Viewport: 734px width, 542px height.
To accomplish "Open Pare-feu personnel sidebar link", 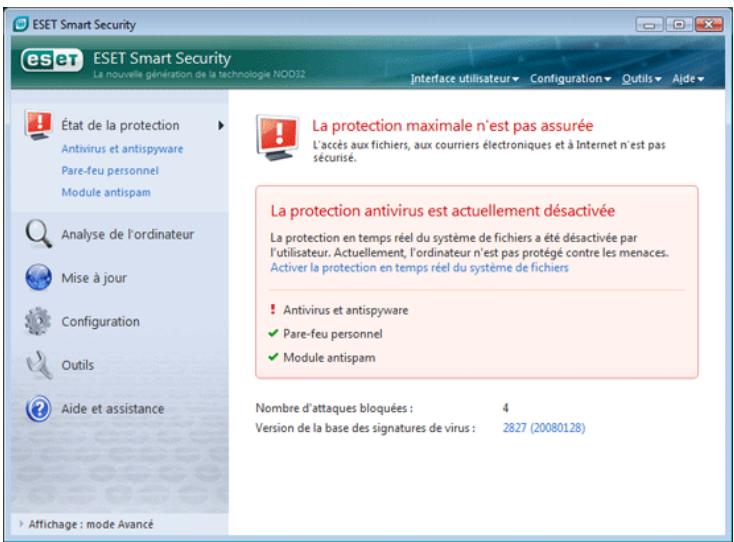I will point(110,170).
